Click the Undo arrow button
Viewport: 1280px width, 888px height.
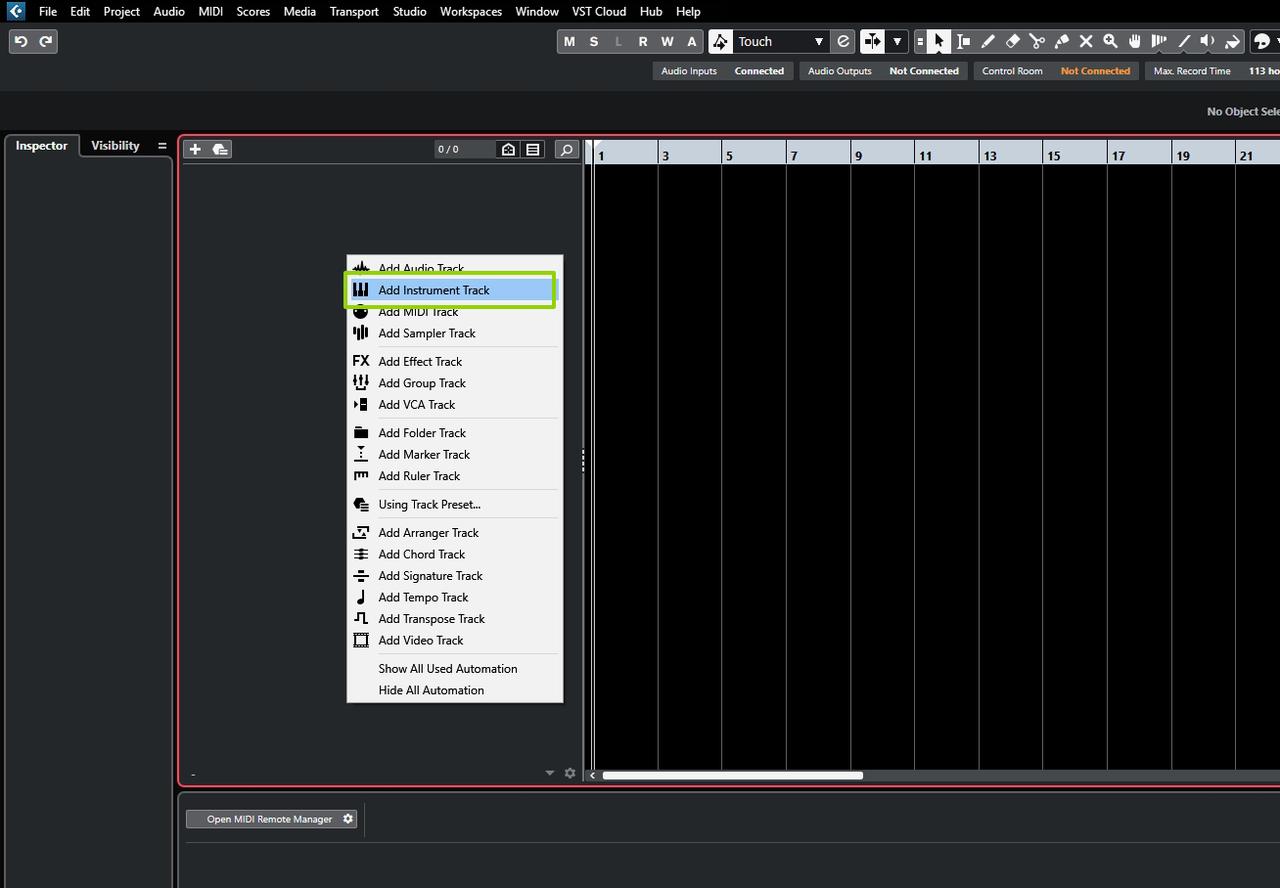tap(21, 41)
